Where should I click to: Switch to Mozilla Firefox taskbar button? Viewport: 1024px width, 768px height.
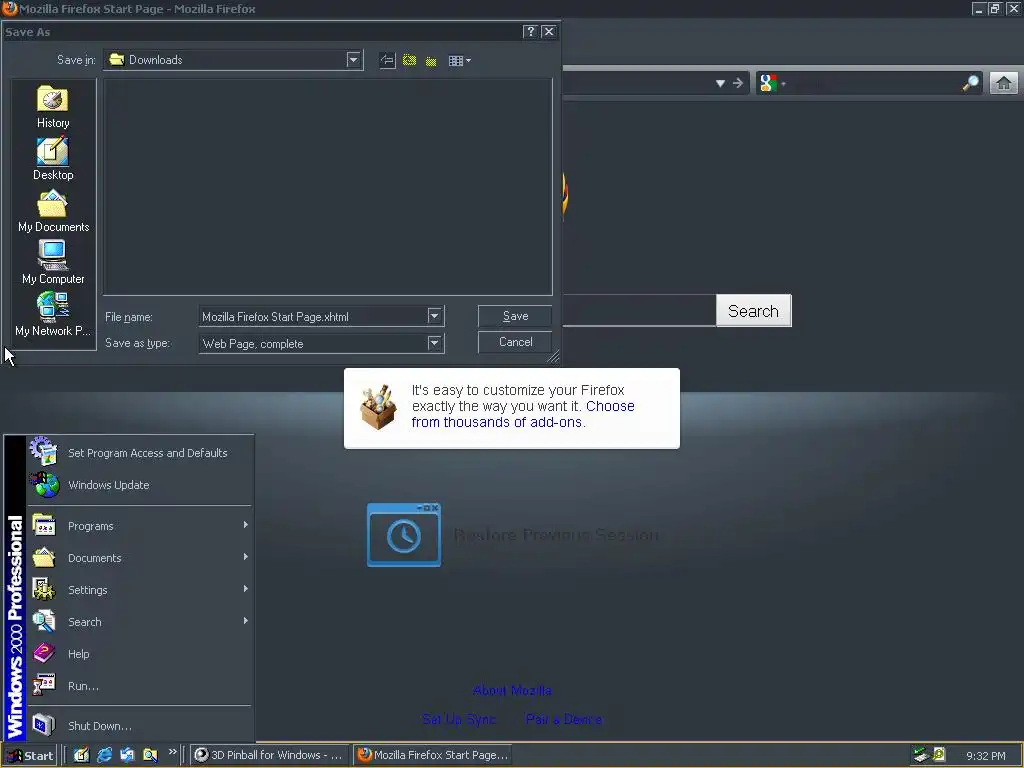point(432,755)
